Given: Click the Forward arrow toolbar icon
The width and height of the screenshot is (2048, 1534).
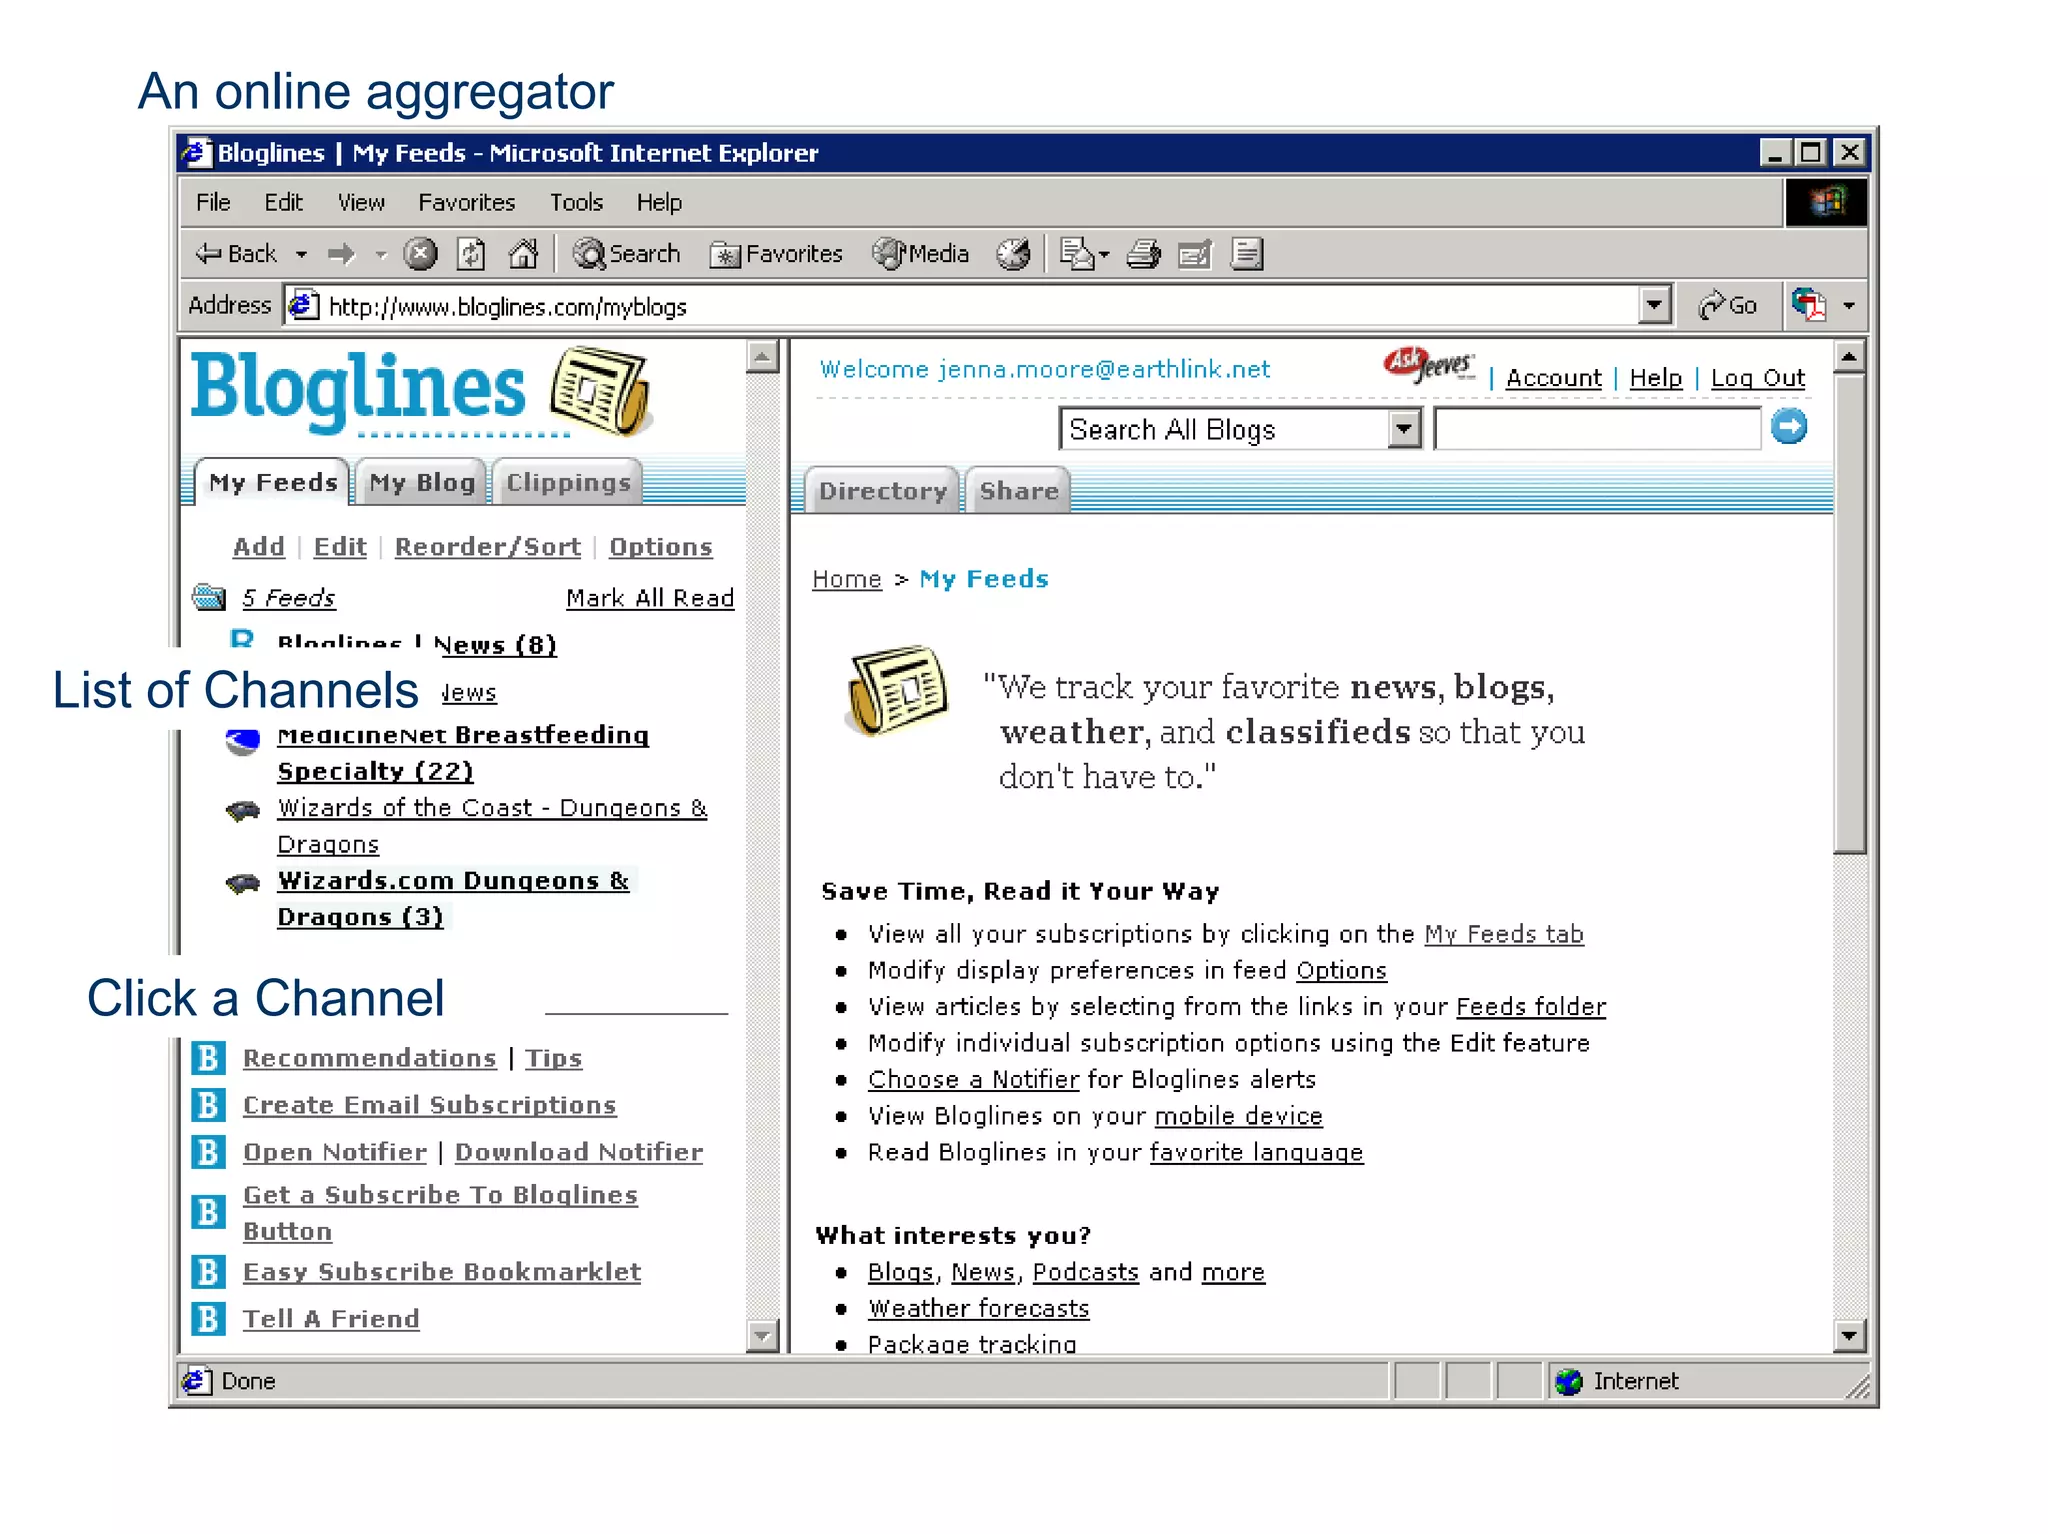Looking at the screenshot, I should [341, 254].
